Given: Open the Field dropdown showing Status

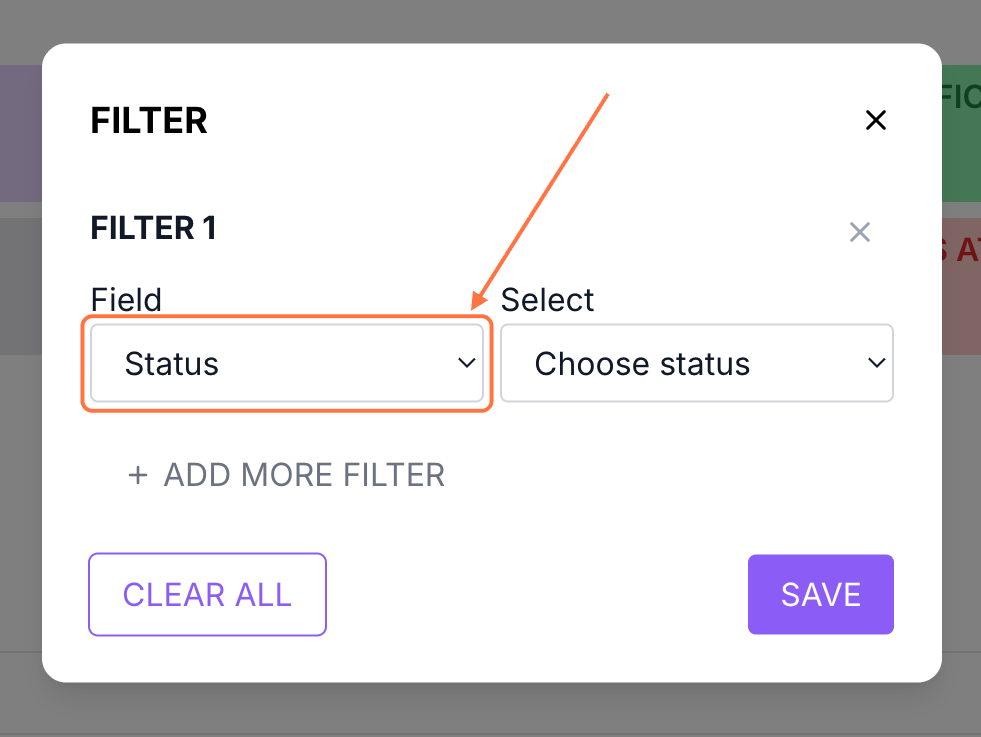Looking at the screenshot, I should click(286, 363).
